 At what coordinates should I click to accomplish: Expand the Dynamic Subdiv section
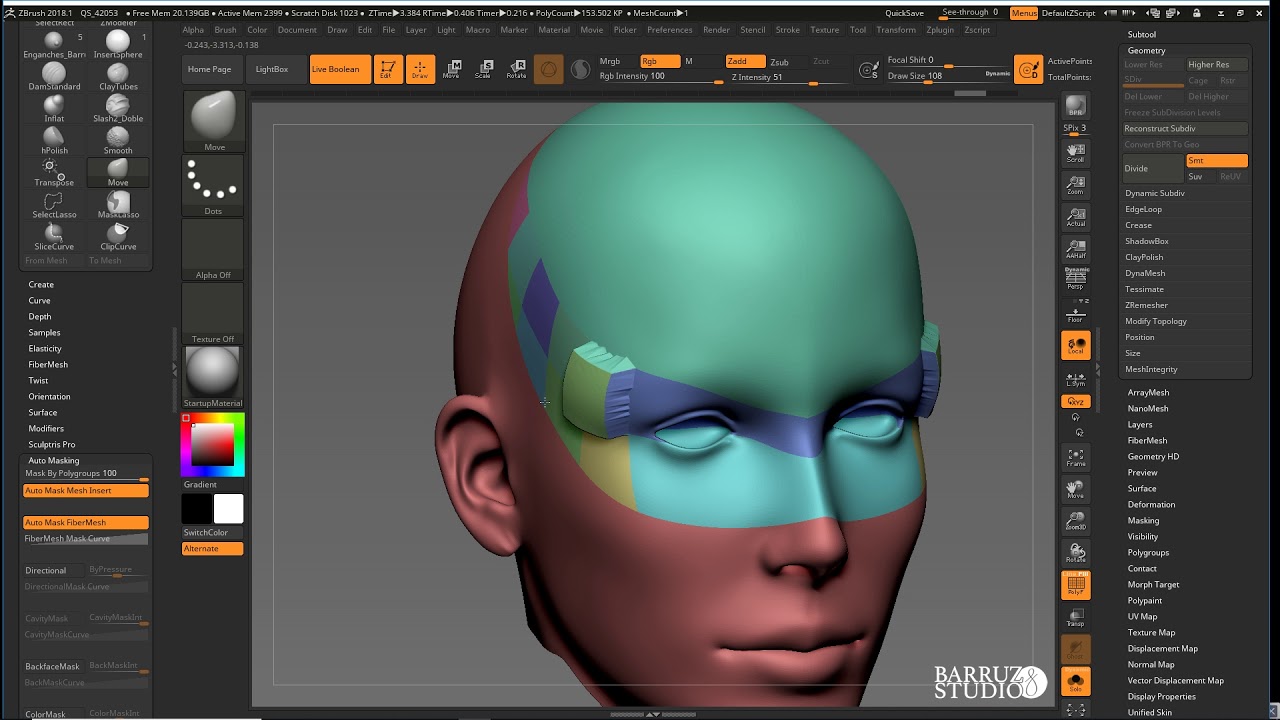pyautogui.click(x=1155, y=193)
